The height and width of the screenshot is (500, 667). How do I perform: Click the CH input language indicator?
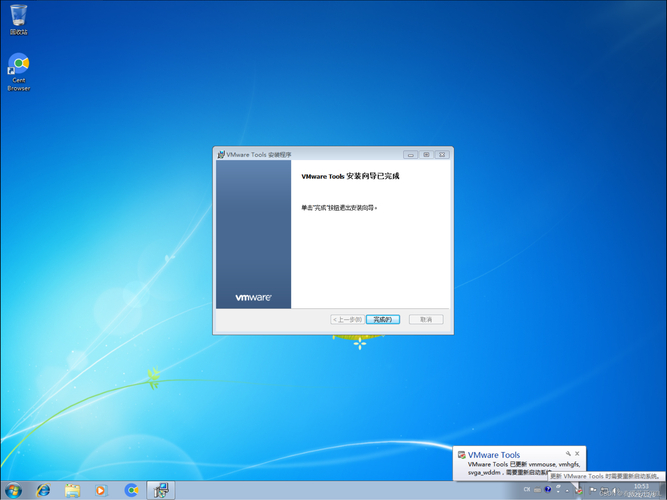click(527, 489)
